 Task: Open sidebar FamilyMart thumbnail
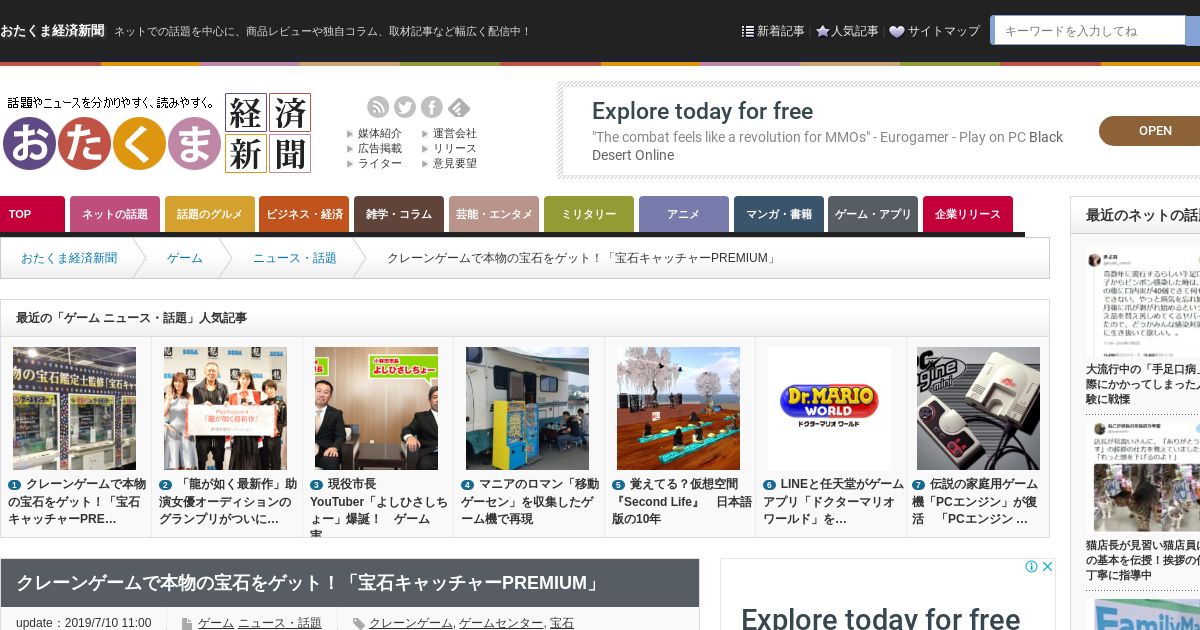tap(1146, 614)
